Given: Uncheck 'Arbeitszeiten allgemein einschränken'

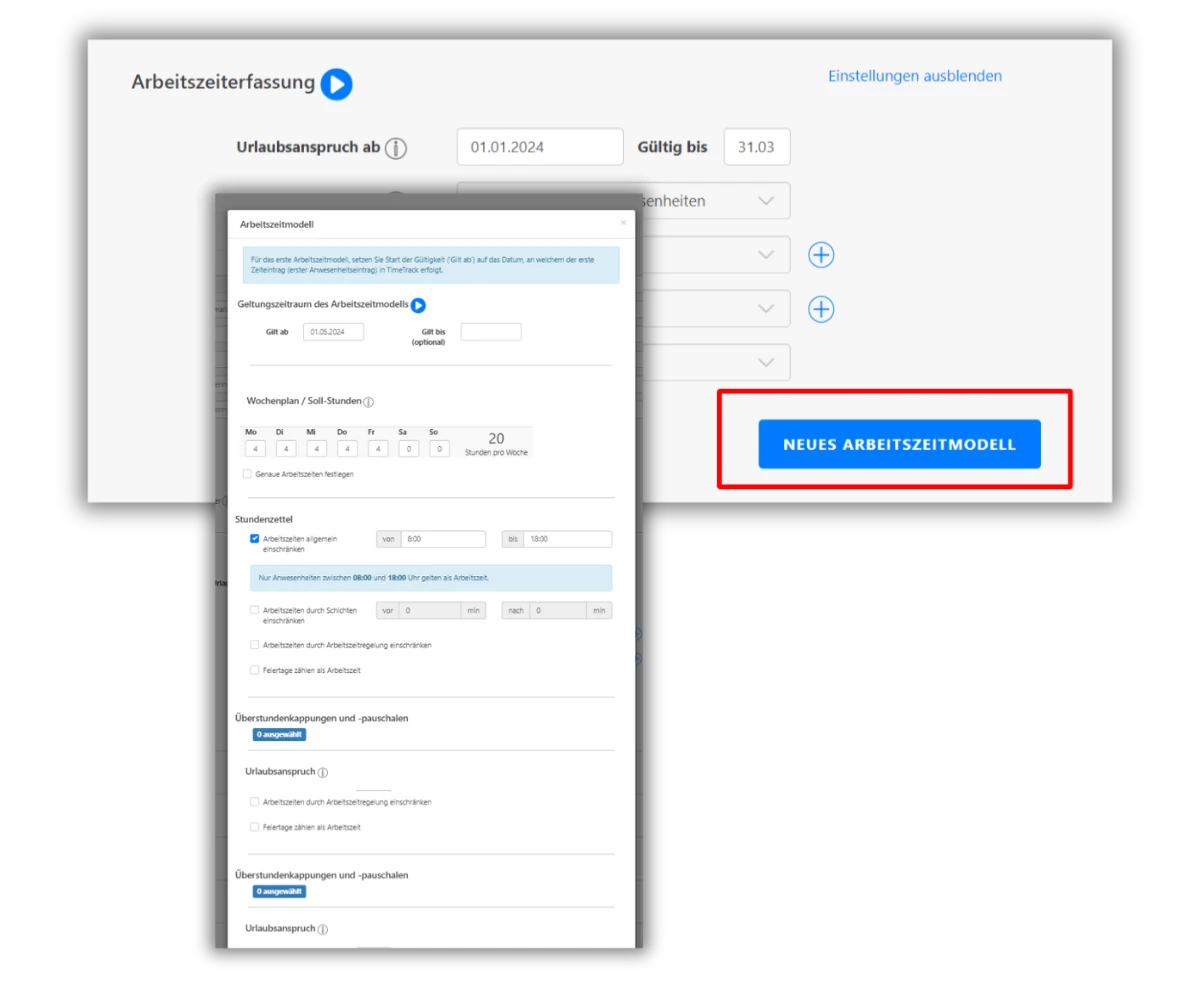Looking at the screenshot, I should pos(255,539).
